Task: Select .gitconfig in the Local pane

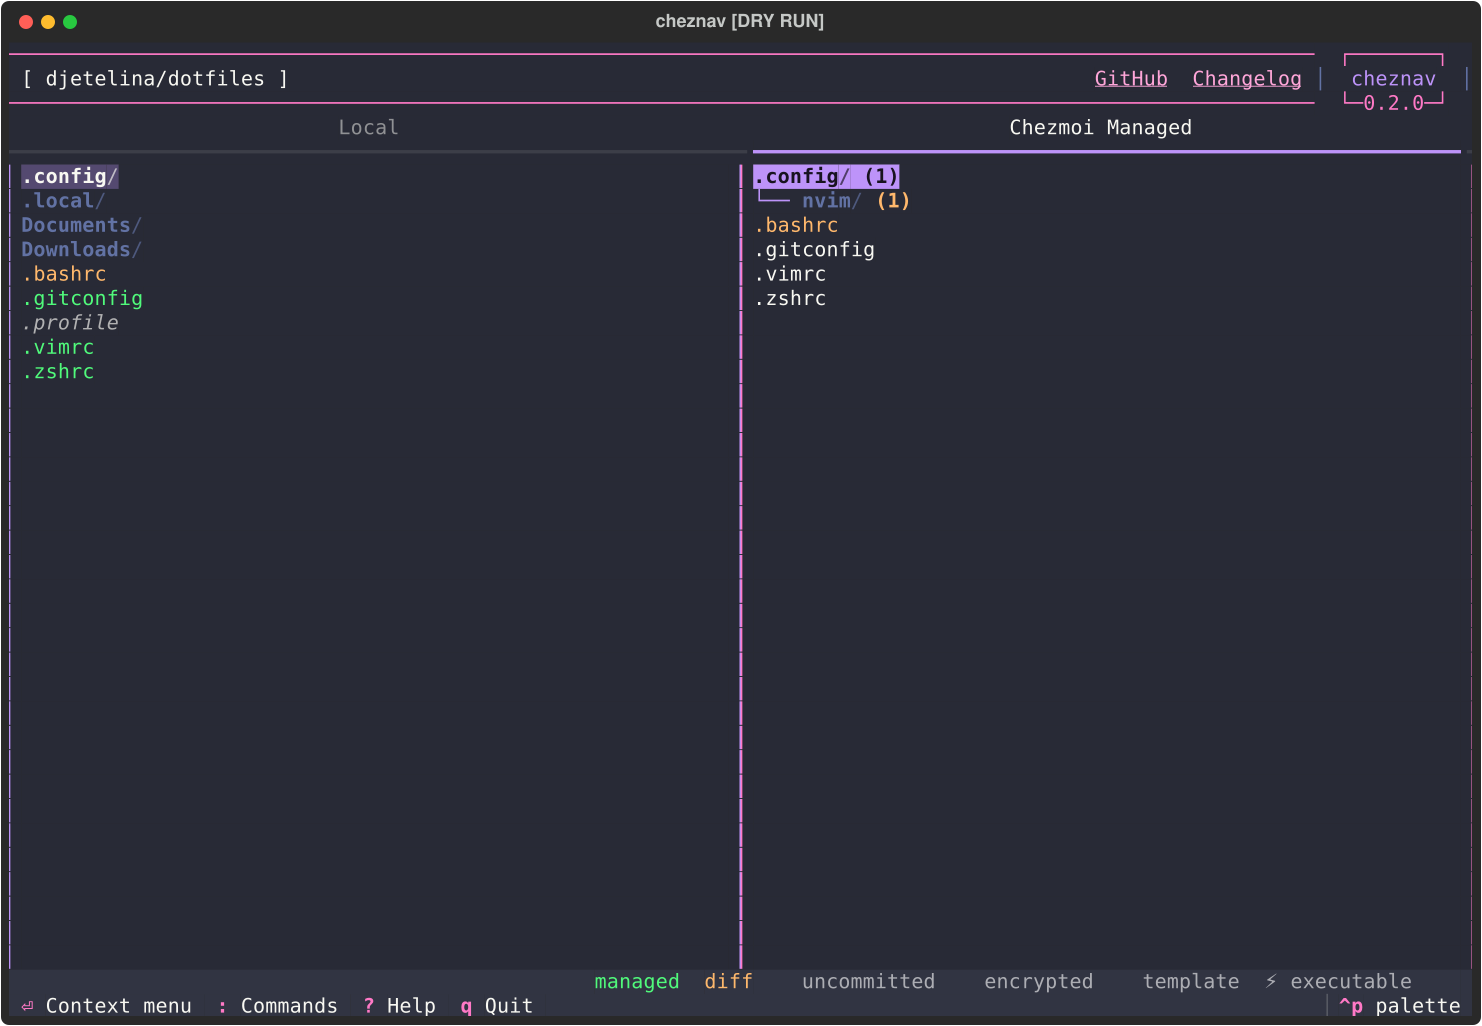Action: [x=82, y=299]
